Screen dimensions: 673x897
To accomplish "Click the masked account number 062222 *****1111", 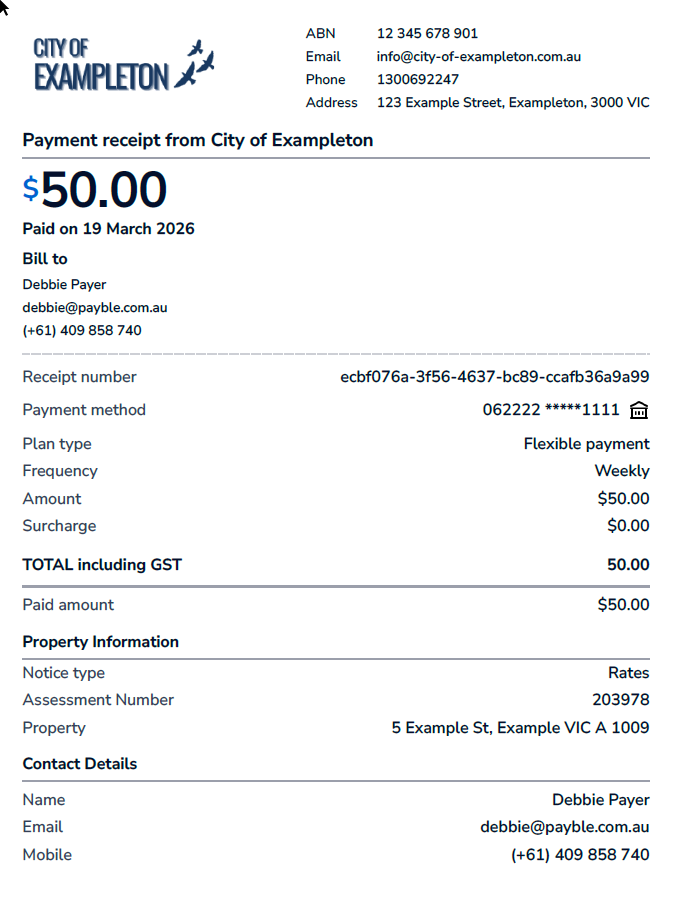I will point(551,410).
